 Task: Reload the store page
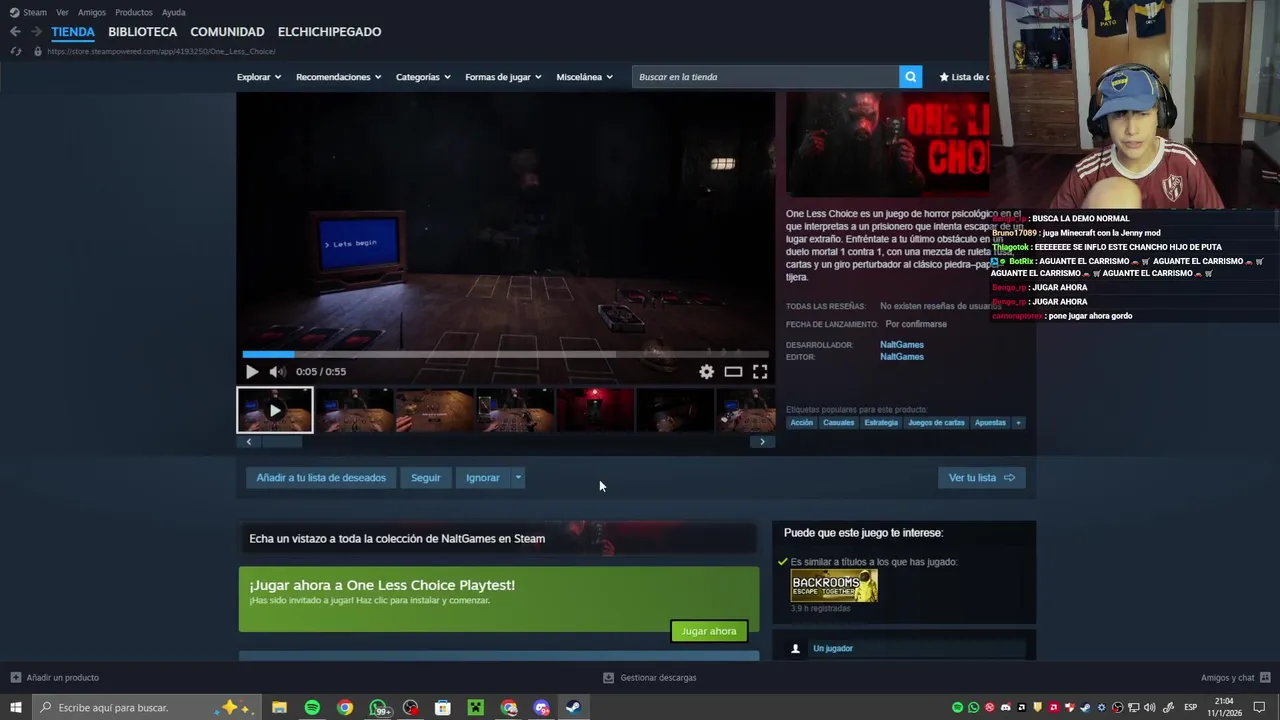[15, 51]
